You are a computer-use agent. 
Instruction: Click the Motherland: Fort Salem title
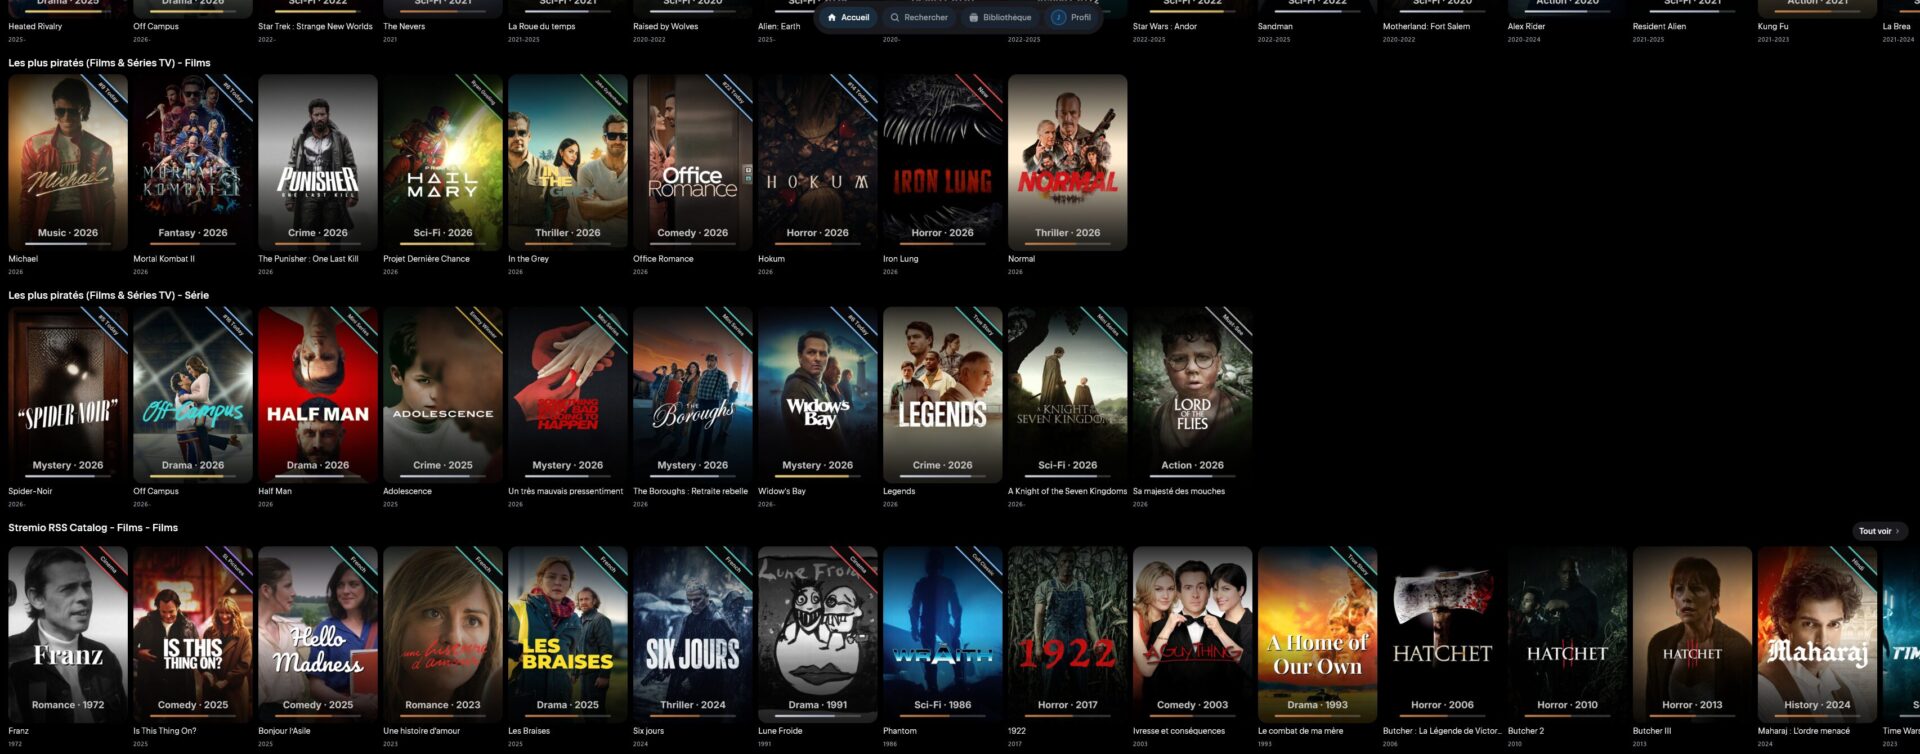tap(1426, 27)
